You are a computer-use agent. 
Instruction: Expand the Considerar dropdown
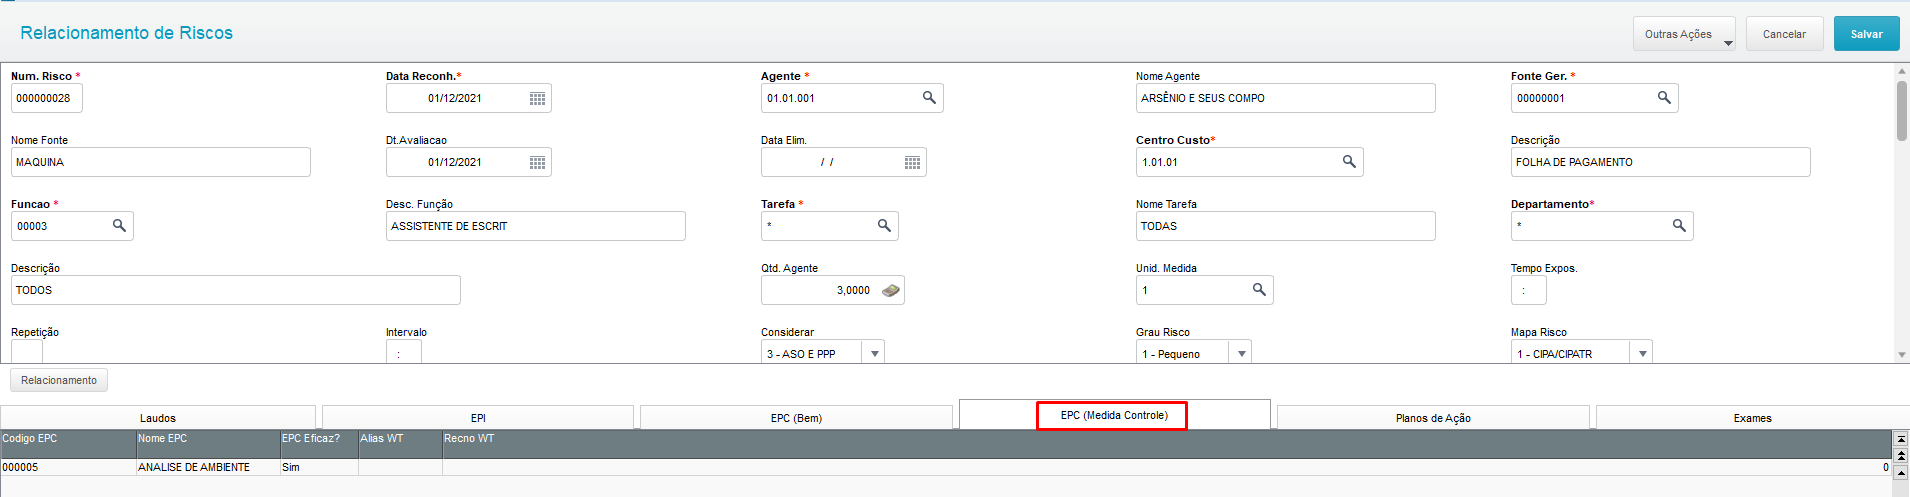click(x=875, y=353)
